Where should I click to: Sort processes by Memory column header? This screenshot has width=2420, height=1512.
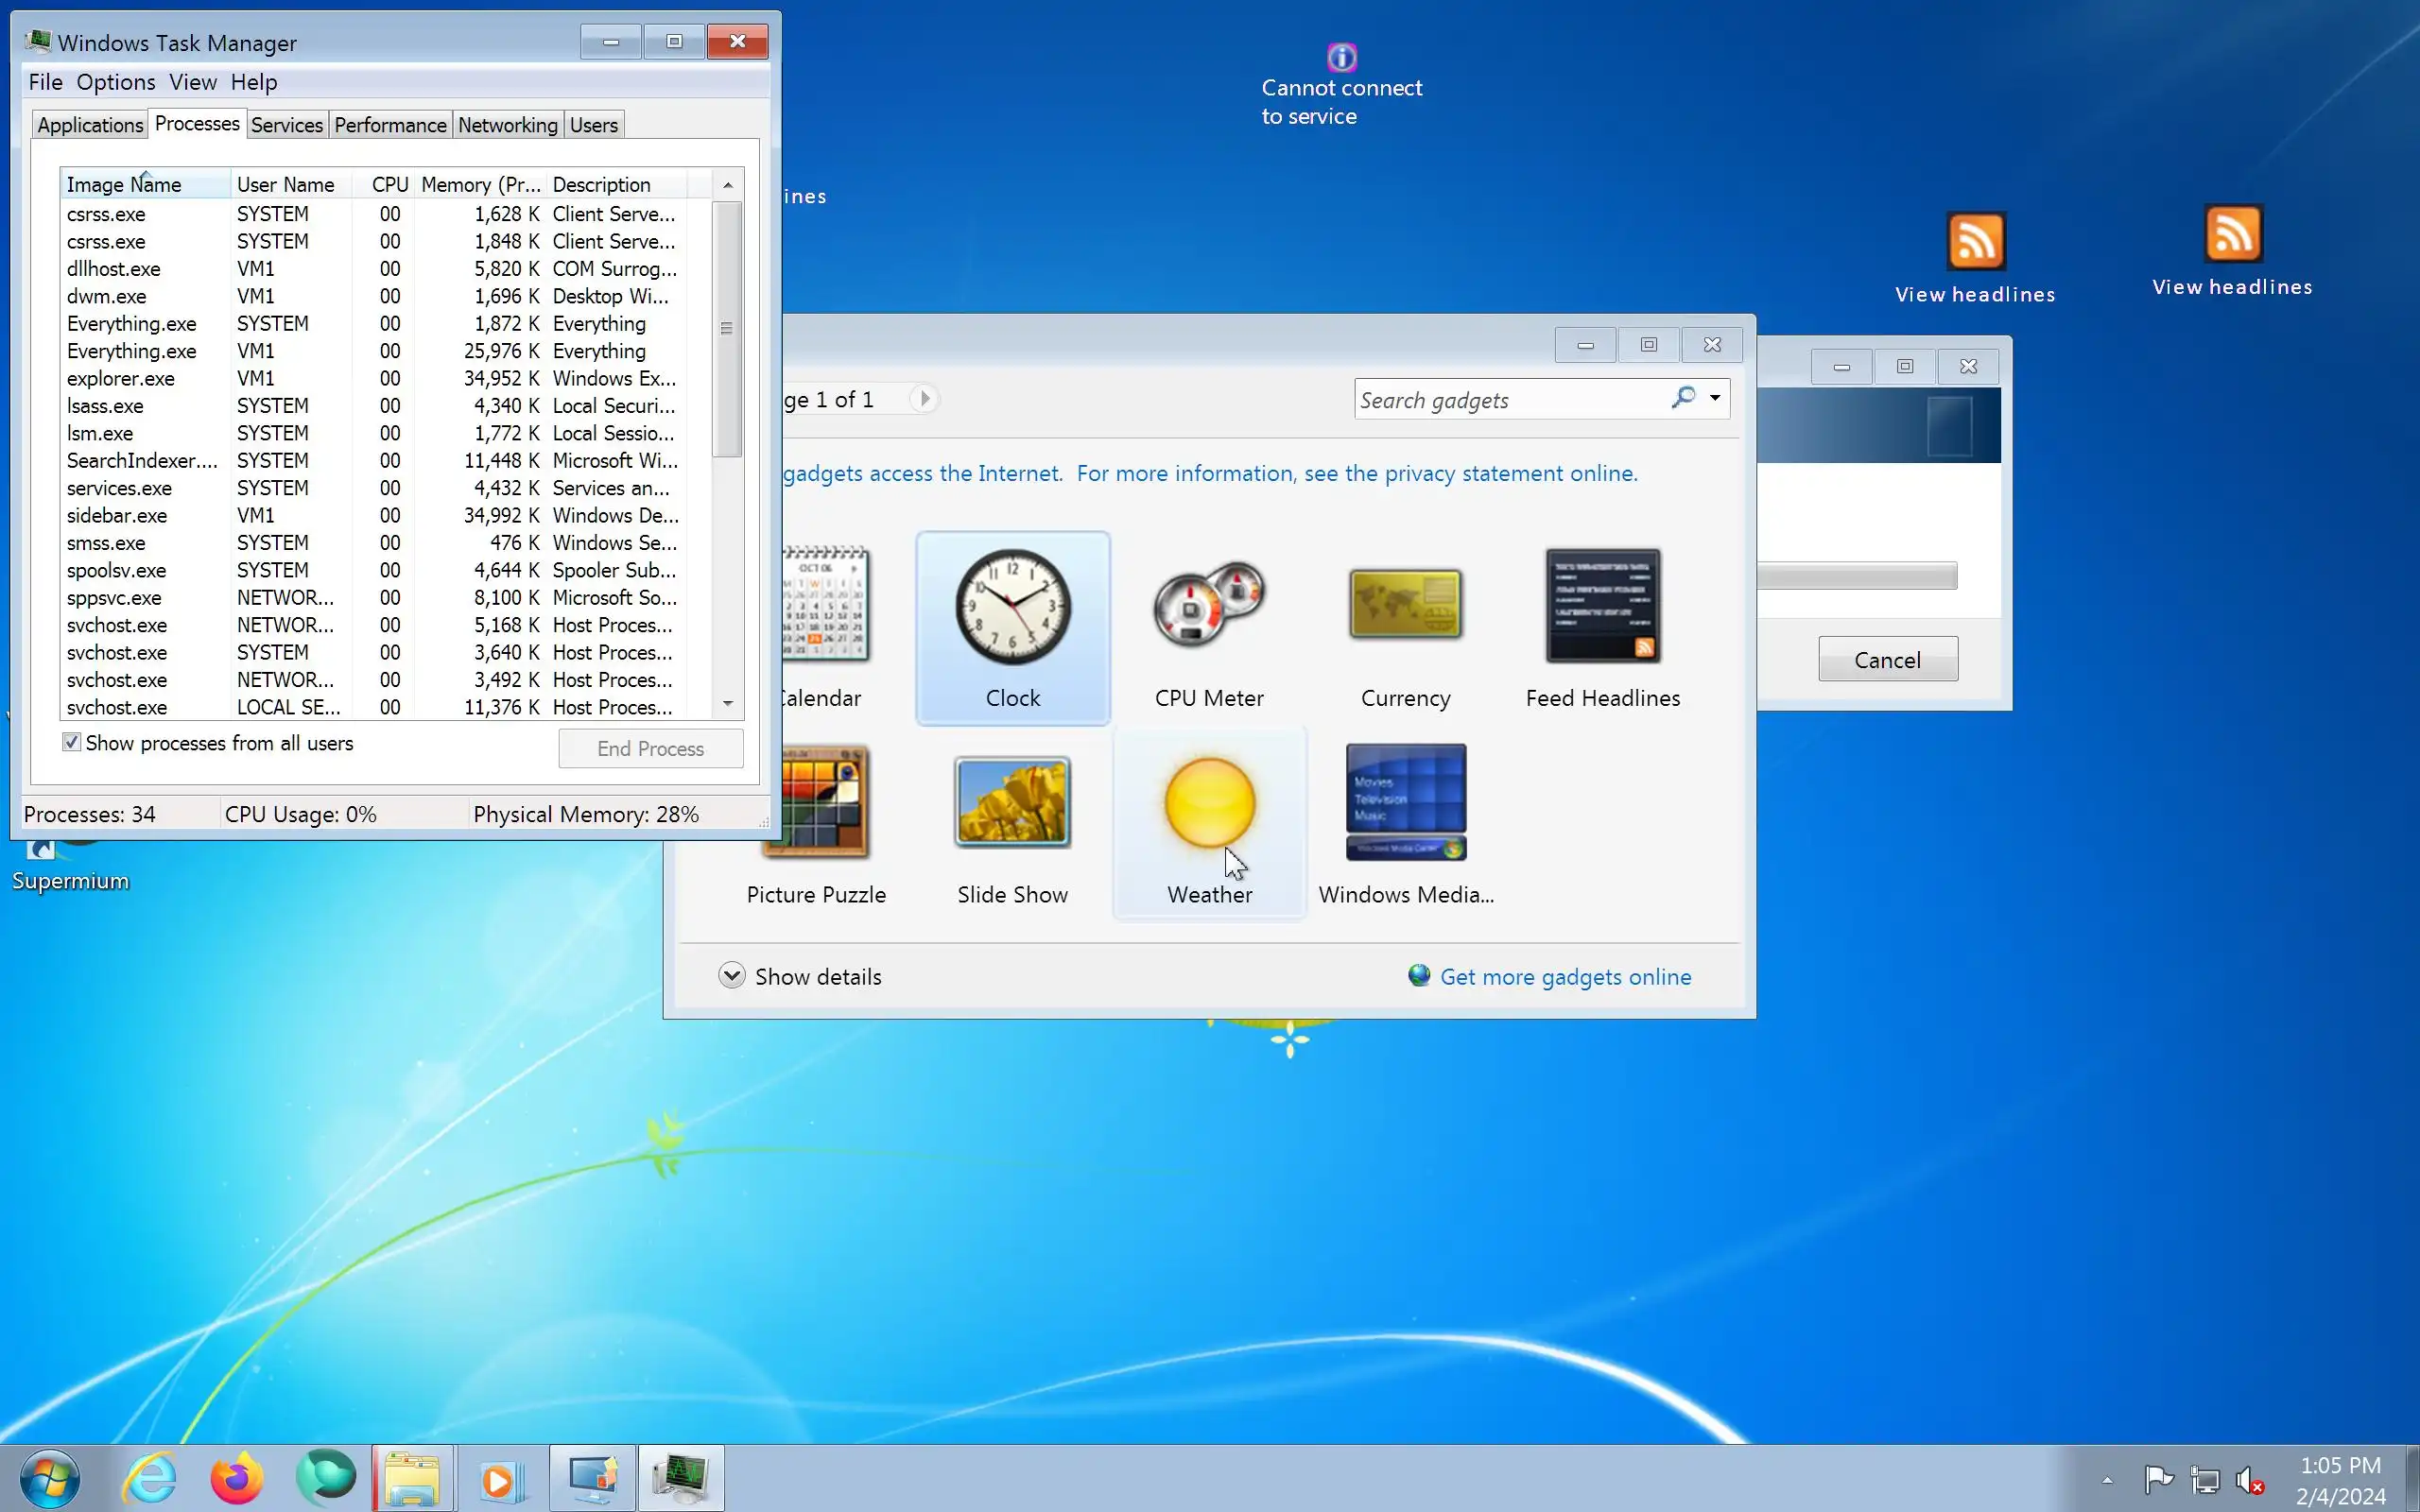click(x=480, y=185)
